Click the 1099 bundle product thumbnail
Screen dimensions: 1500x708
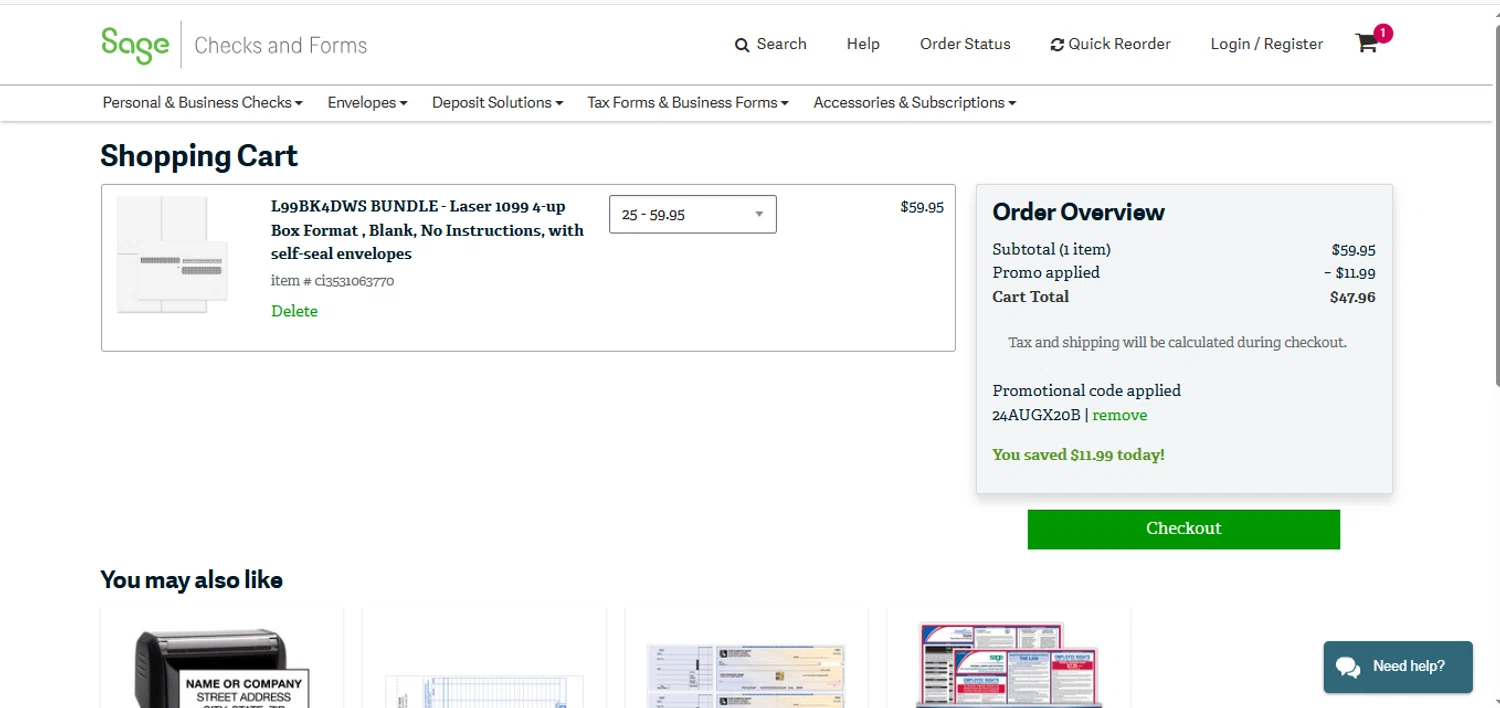[172, 255]
